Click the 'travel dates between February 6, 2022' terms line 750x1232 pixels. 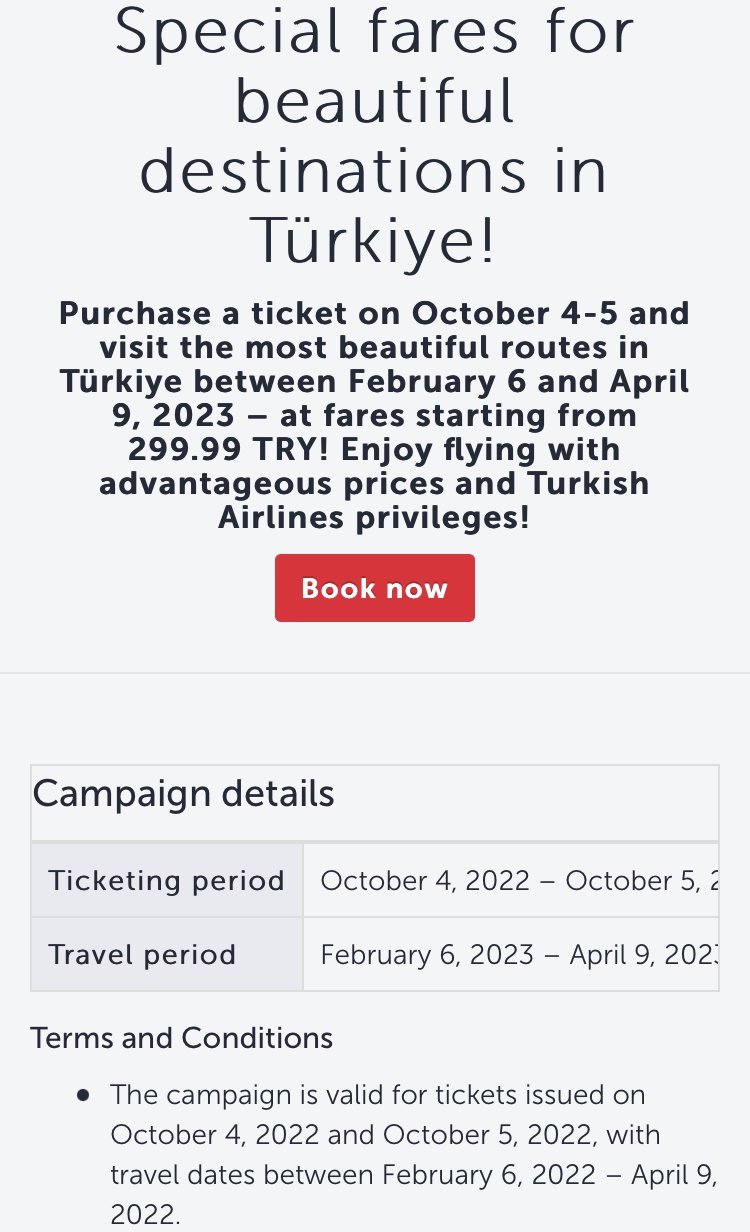pyautogui.click(x=414, y=1176)
